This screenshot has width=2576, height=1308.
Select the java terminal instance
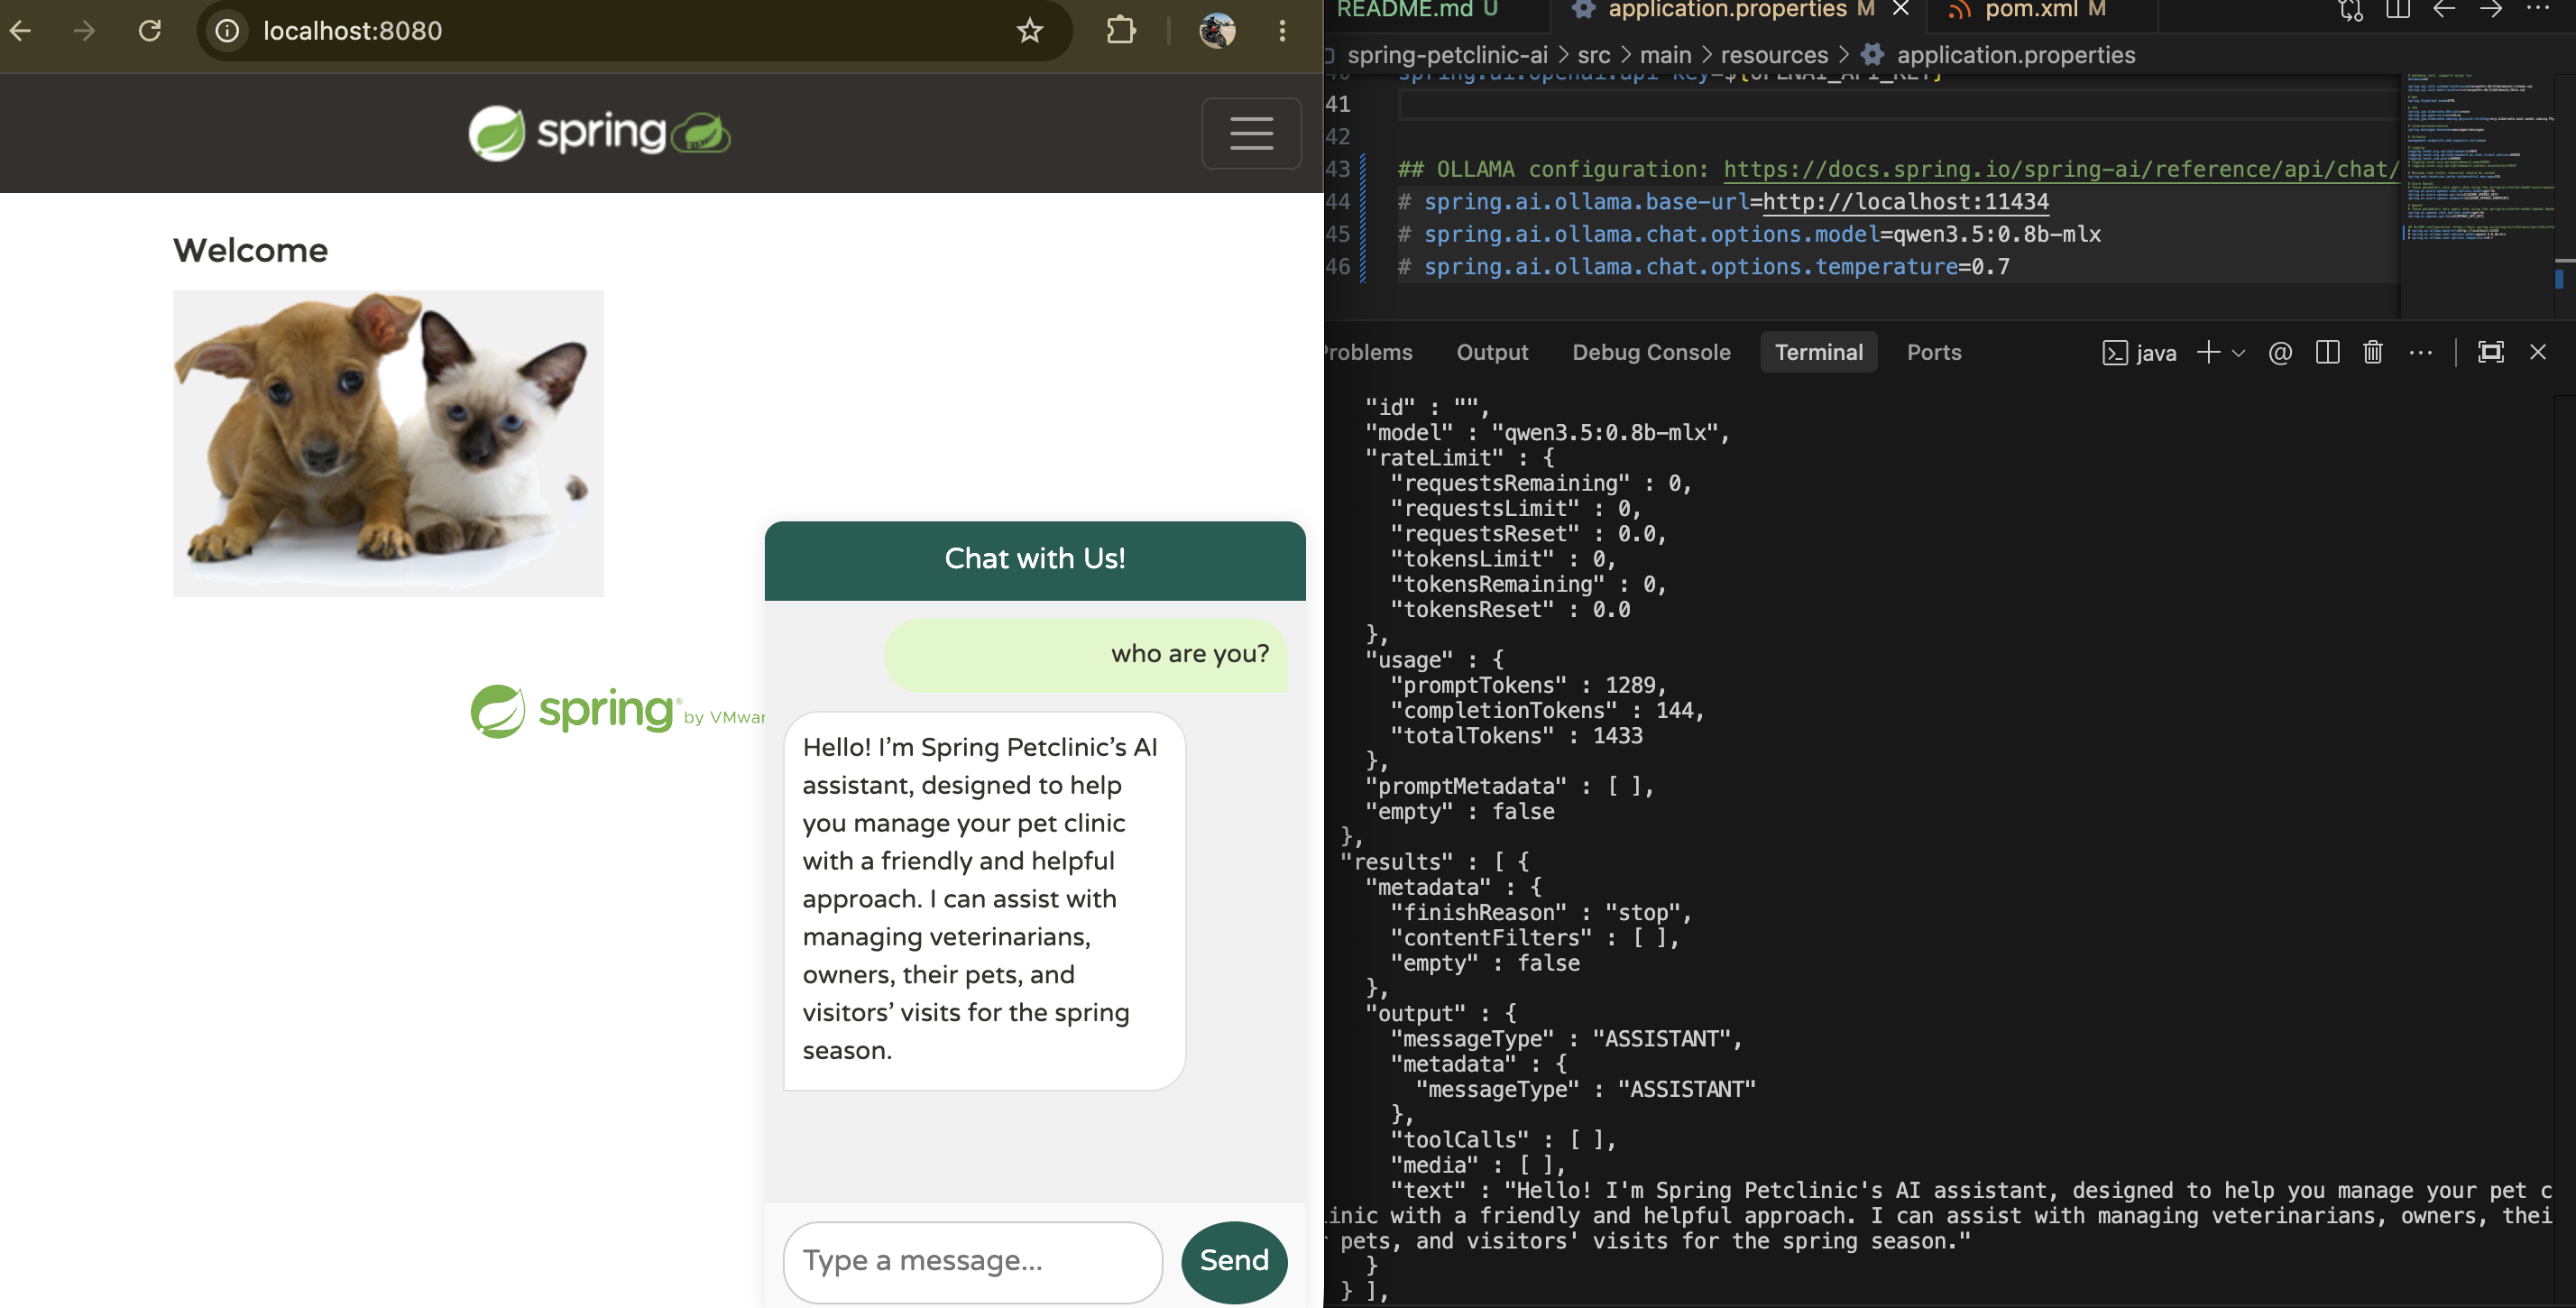[x=2140, y=353]
